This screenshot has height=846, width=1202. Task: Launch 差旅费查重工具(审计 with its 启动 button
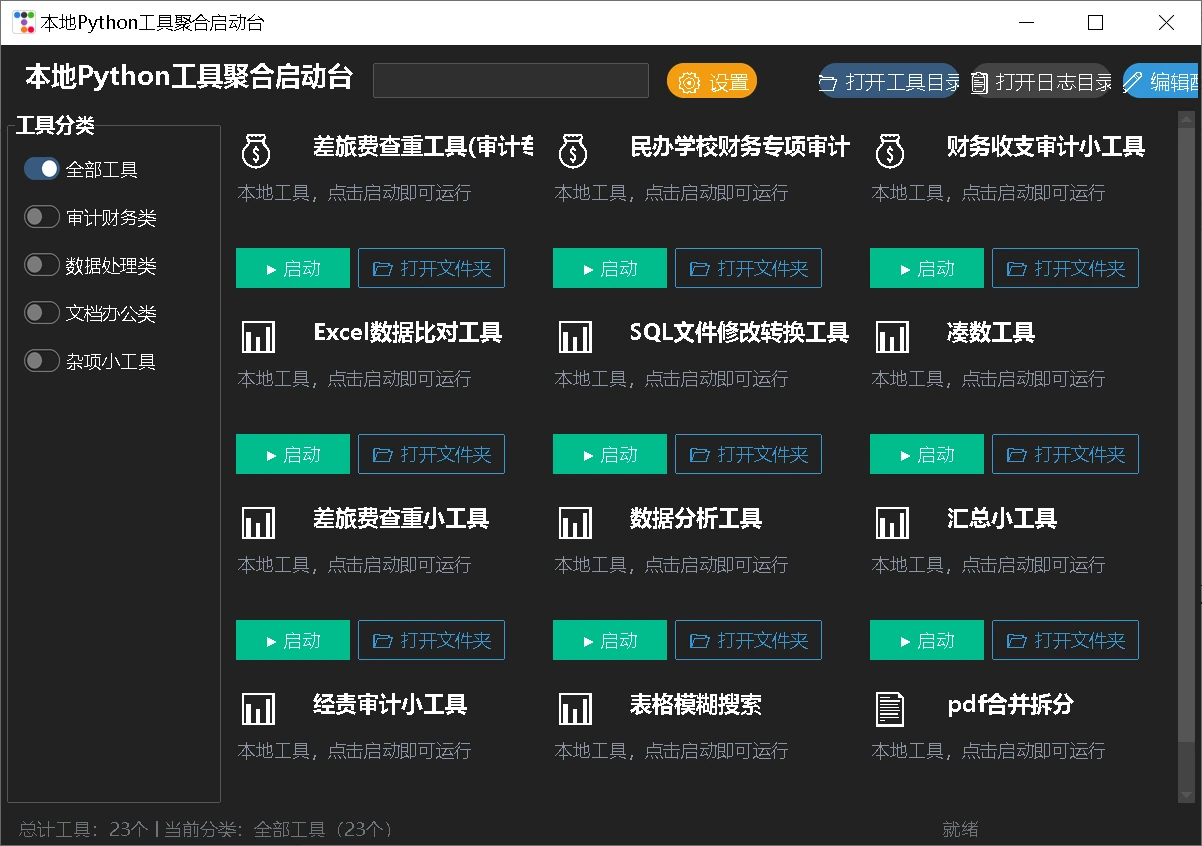293,268
